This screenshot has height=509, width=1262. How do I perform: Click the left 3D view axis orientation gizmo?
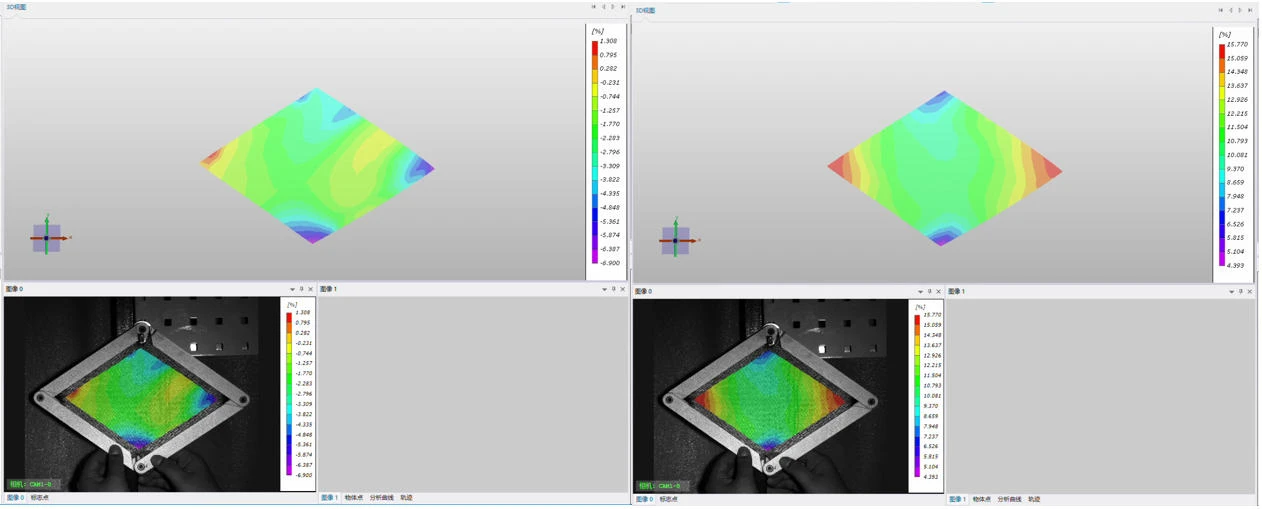46,238
